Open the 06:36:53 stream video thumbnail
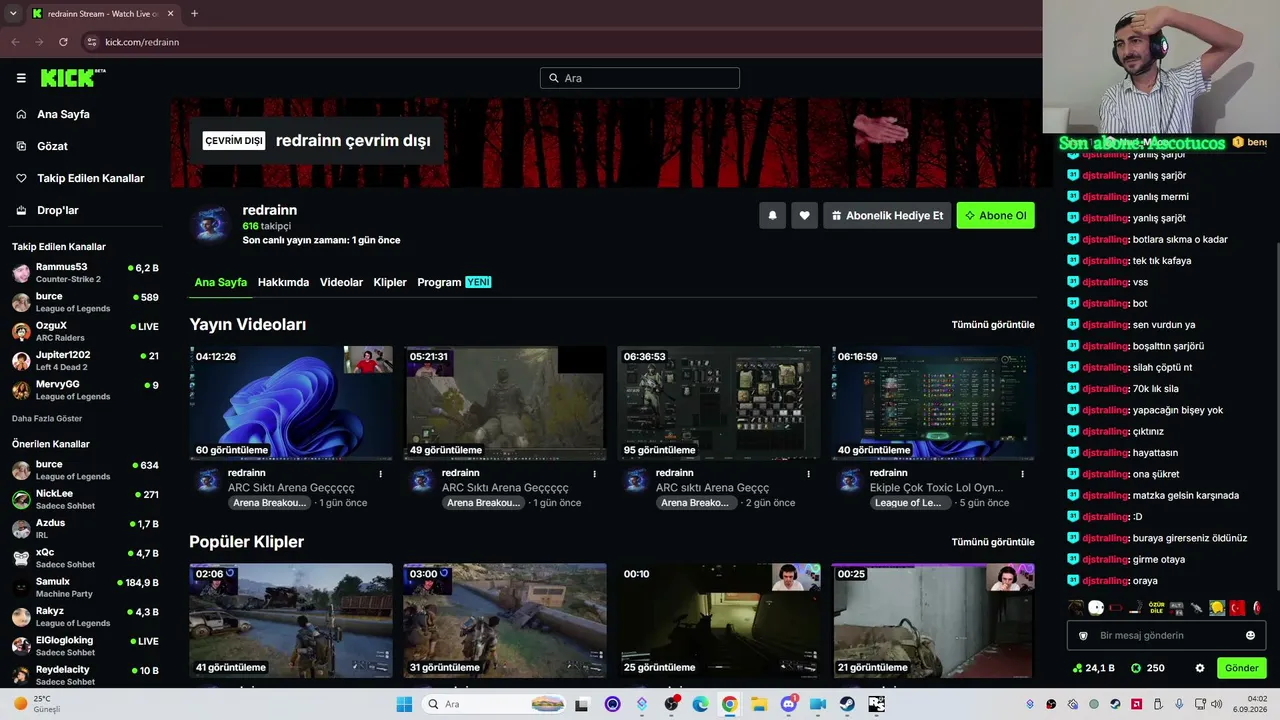 719,403
